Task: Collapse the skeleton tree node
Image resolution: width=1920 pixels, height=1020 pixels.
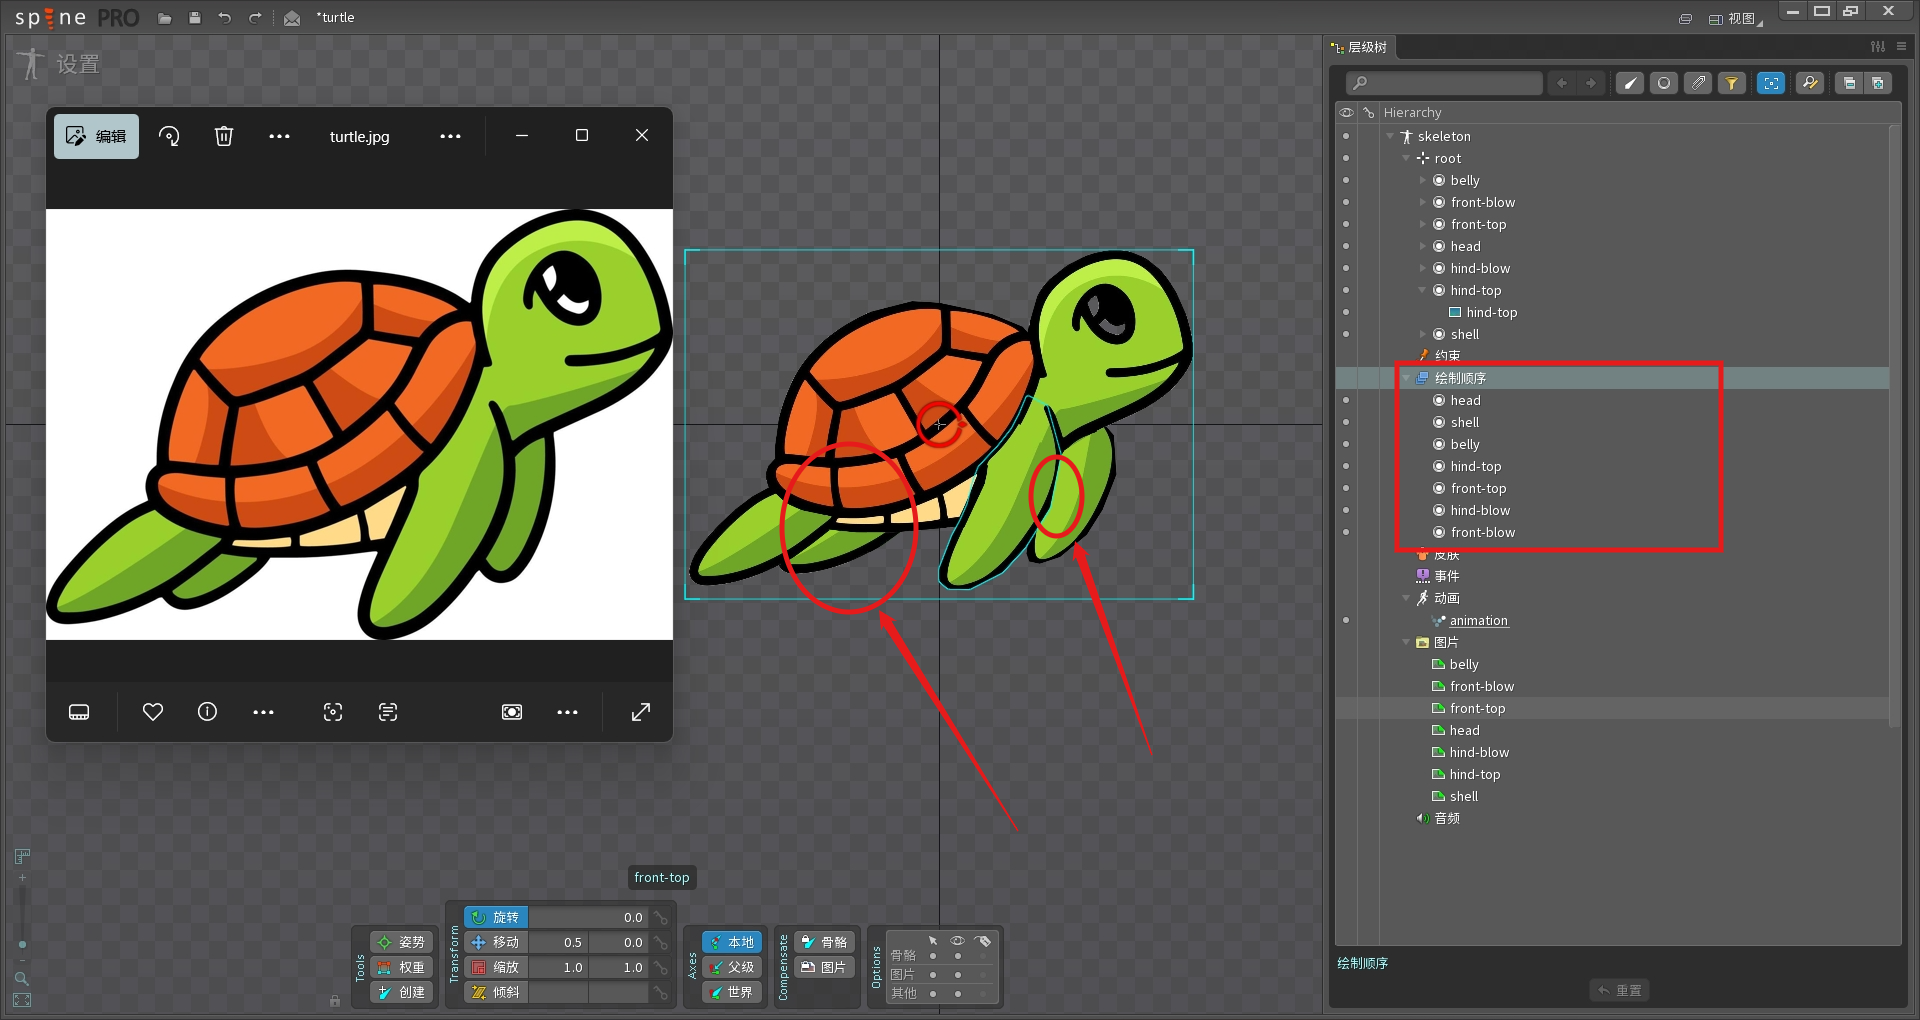Action: point(1390,136)
